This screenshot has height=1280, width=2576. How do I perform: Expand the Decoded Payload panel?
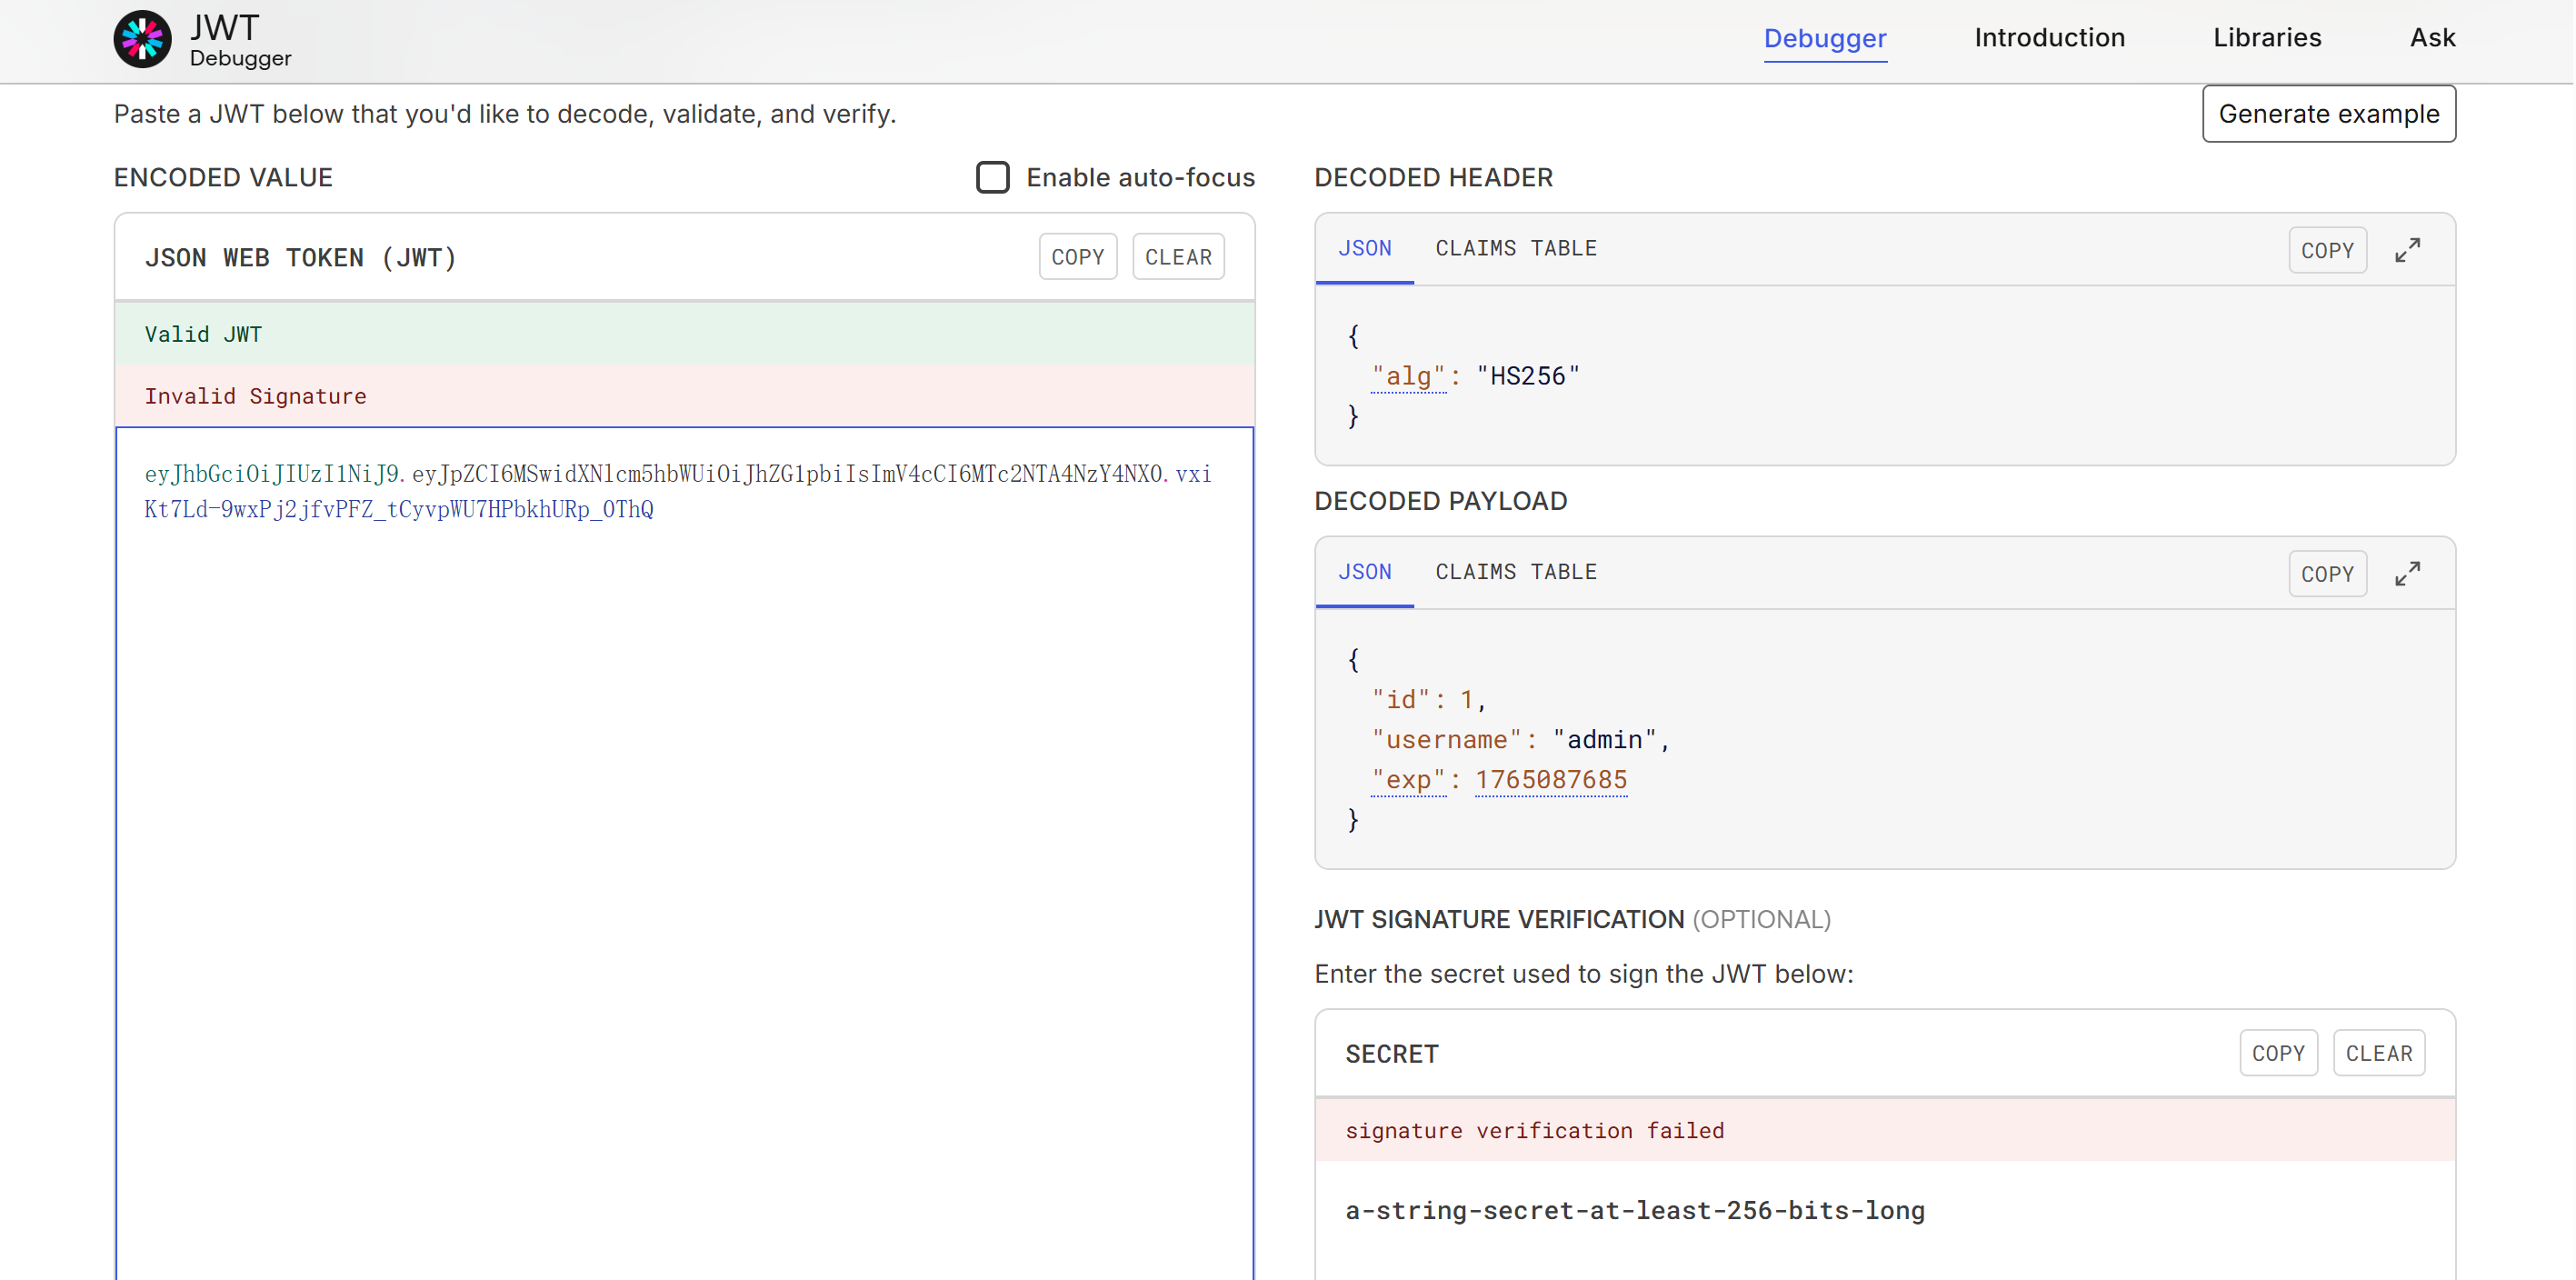(2407, 574)
